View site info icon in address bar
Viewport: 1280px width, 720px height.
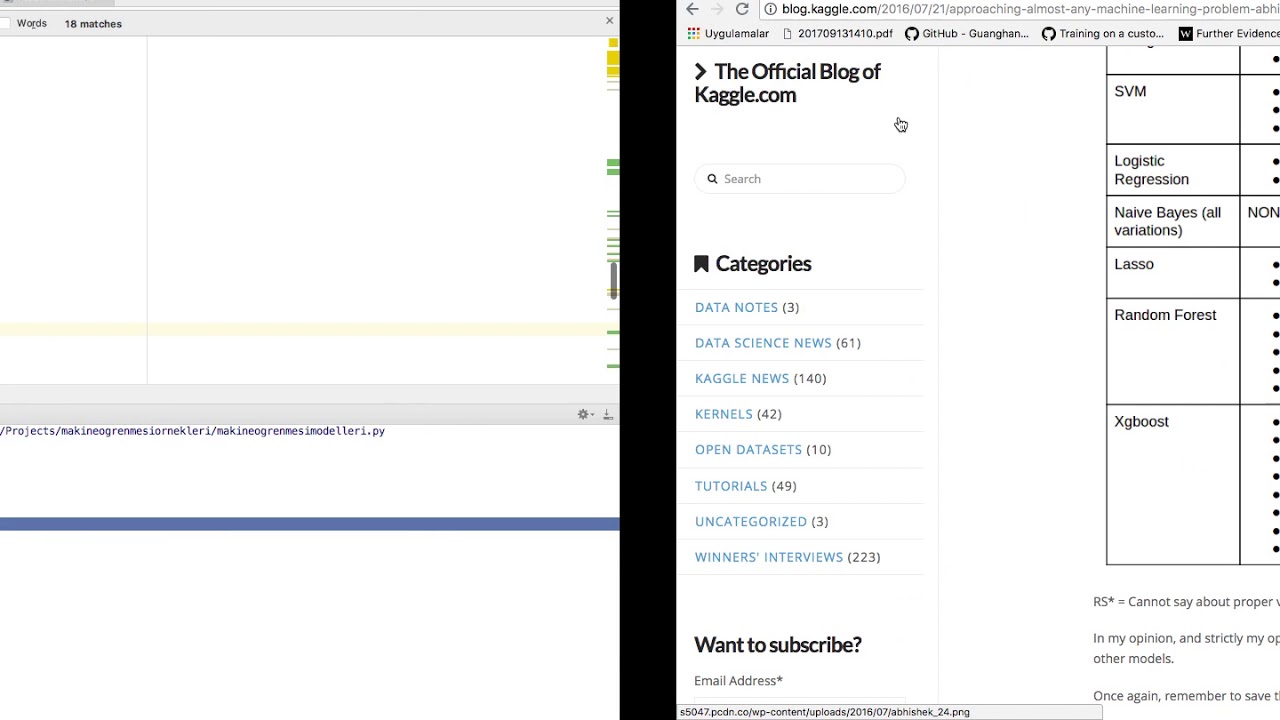[x=770, y=9]
